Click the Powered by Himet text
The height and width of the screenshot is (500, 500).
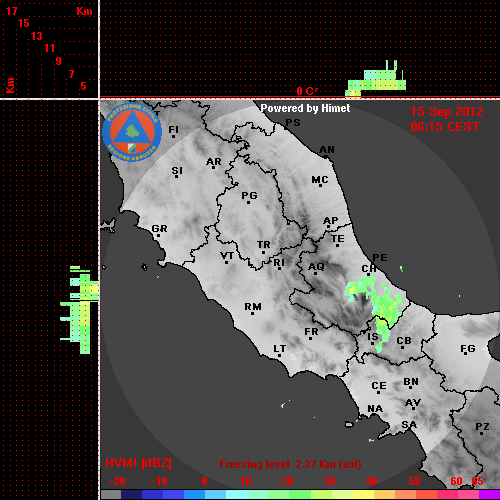pos(305,108)
